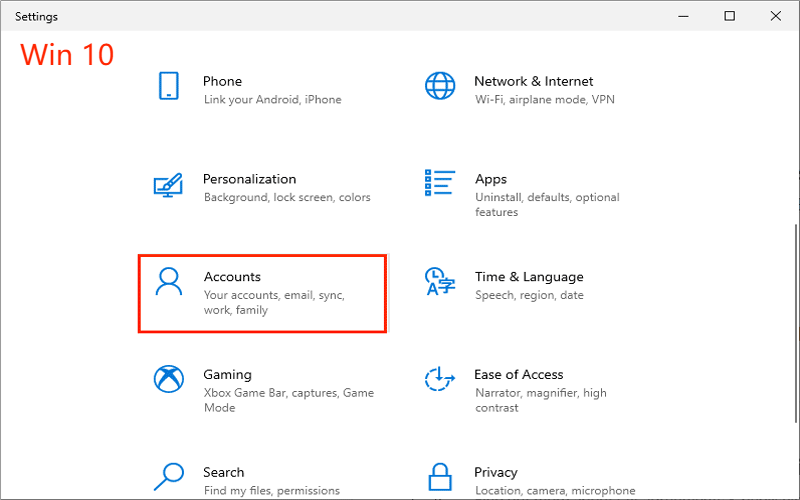Open Ease of Access heading
This screenshot has width=800, height=500.
tap(518, 374)
